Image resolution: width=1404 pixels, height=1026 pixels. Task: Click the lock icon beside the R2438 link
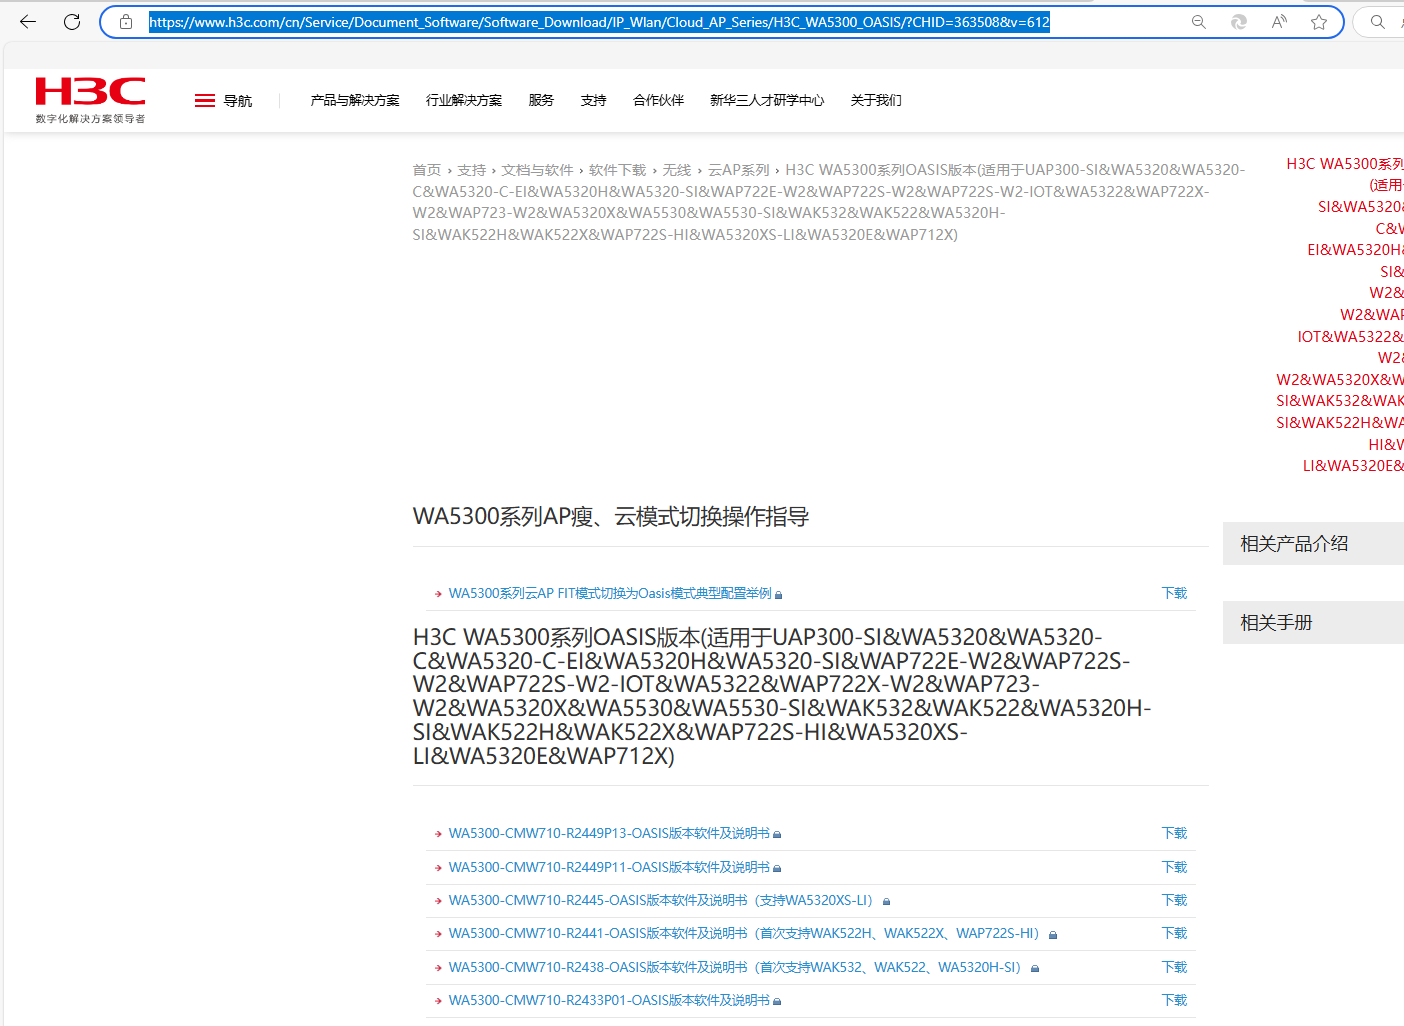click(1035, 969)
